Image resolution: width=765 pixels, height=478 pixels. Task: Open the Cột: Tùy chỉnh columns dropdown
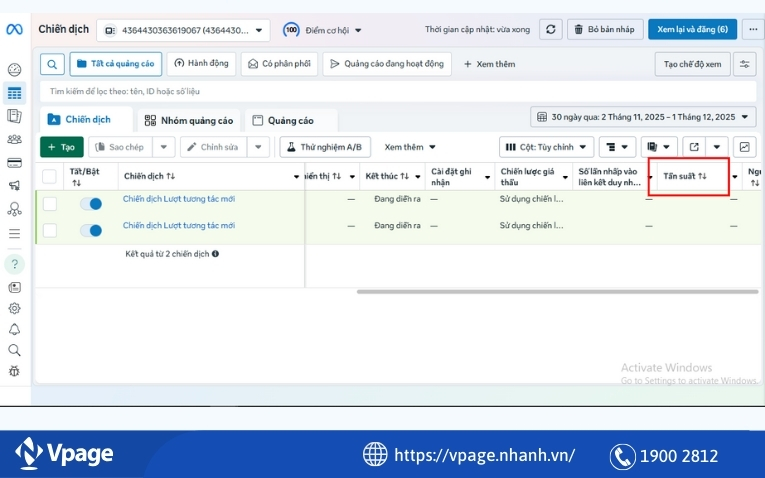click(x=546, y=147)
